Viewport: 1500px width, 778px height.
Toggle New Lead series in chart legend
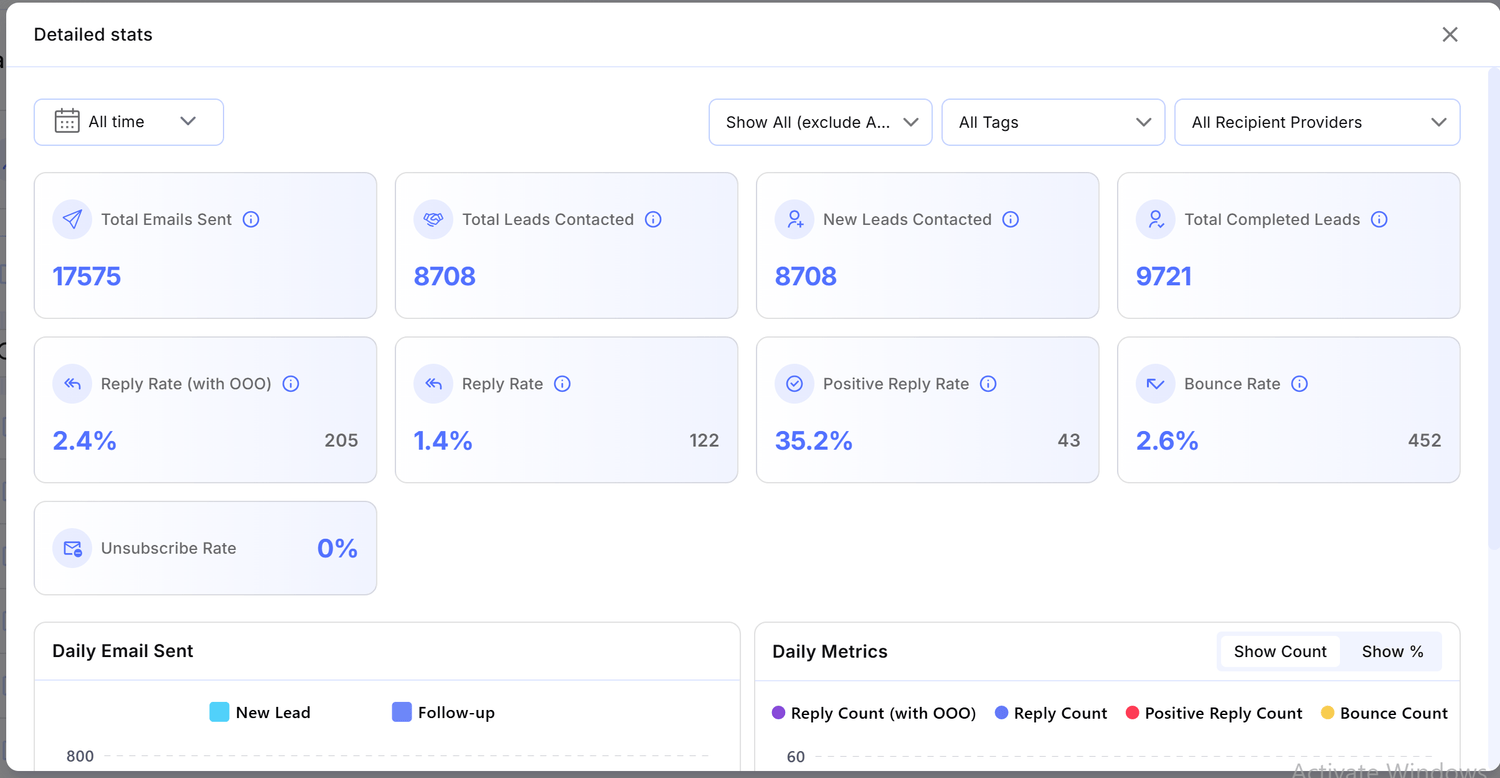click(260, 712)
